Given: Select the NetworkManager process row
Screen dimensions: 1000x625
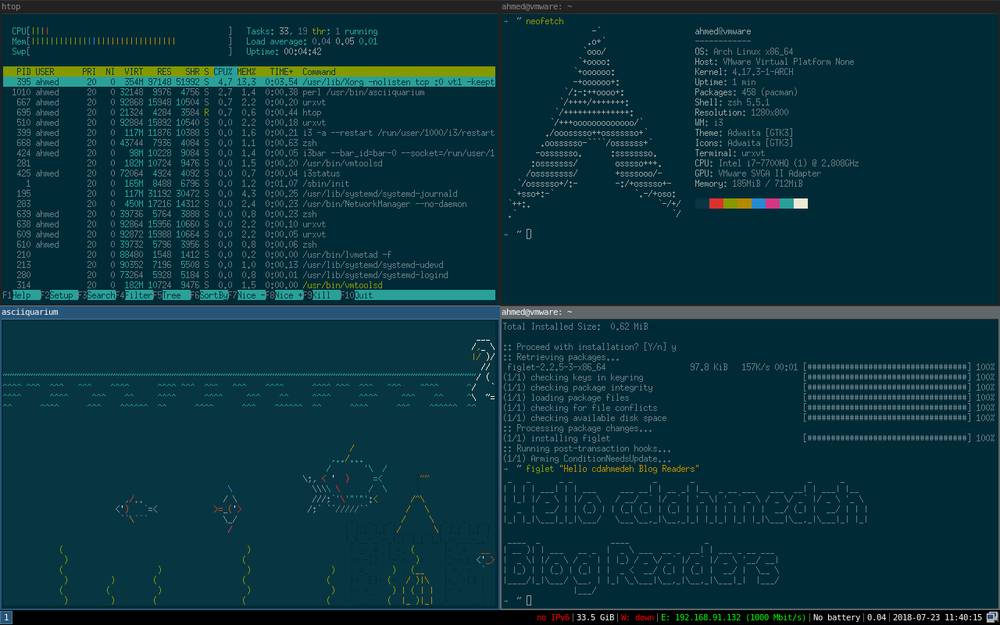Looking at the screenshot, I should [249, 204].
